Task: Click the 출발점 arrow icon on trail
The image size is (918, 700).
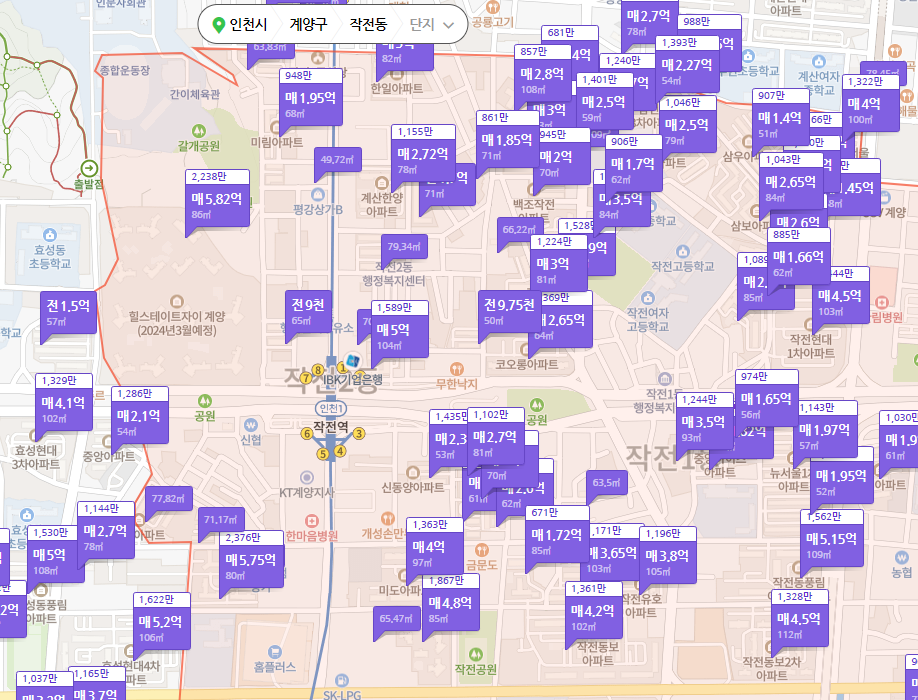Action: (89, 169)
